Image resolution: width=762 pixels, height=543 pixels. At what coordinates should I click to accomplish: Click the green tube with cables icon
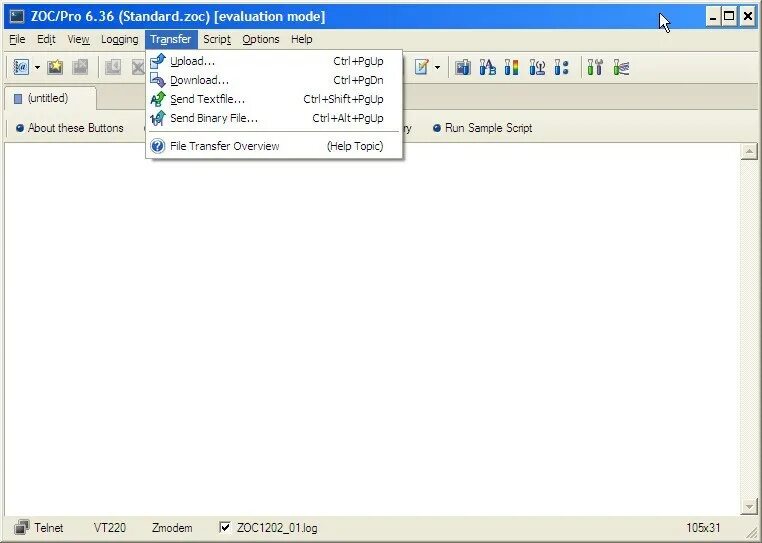621,67
